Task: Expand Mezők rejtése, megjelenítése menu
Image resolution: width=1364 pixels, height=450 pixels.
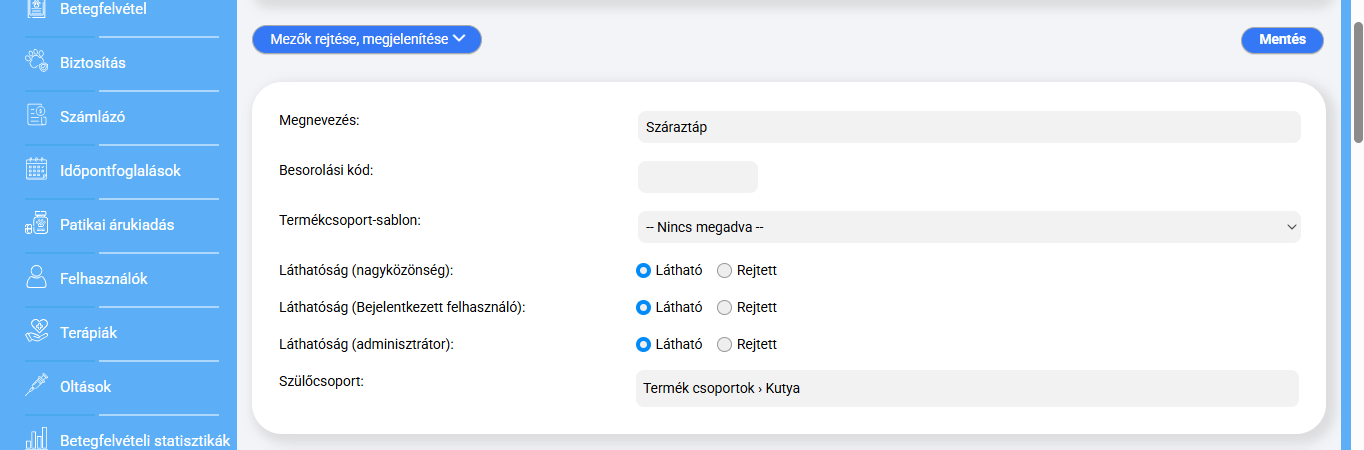Action: (367, 39)
